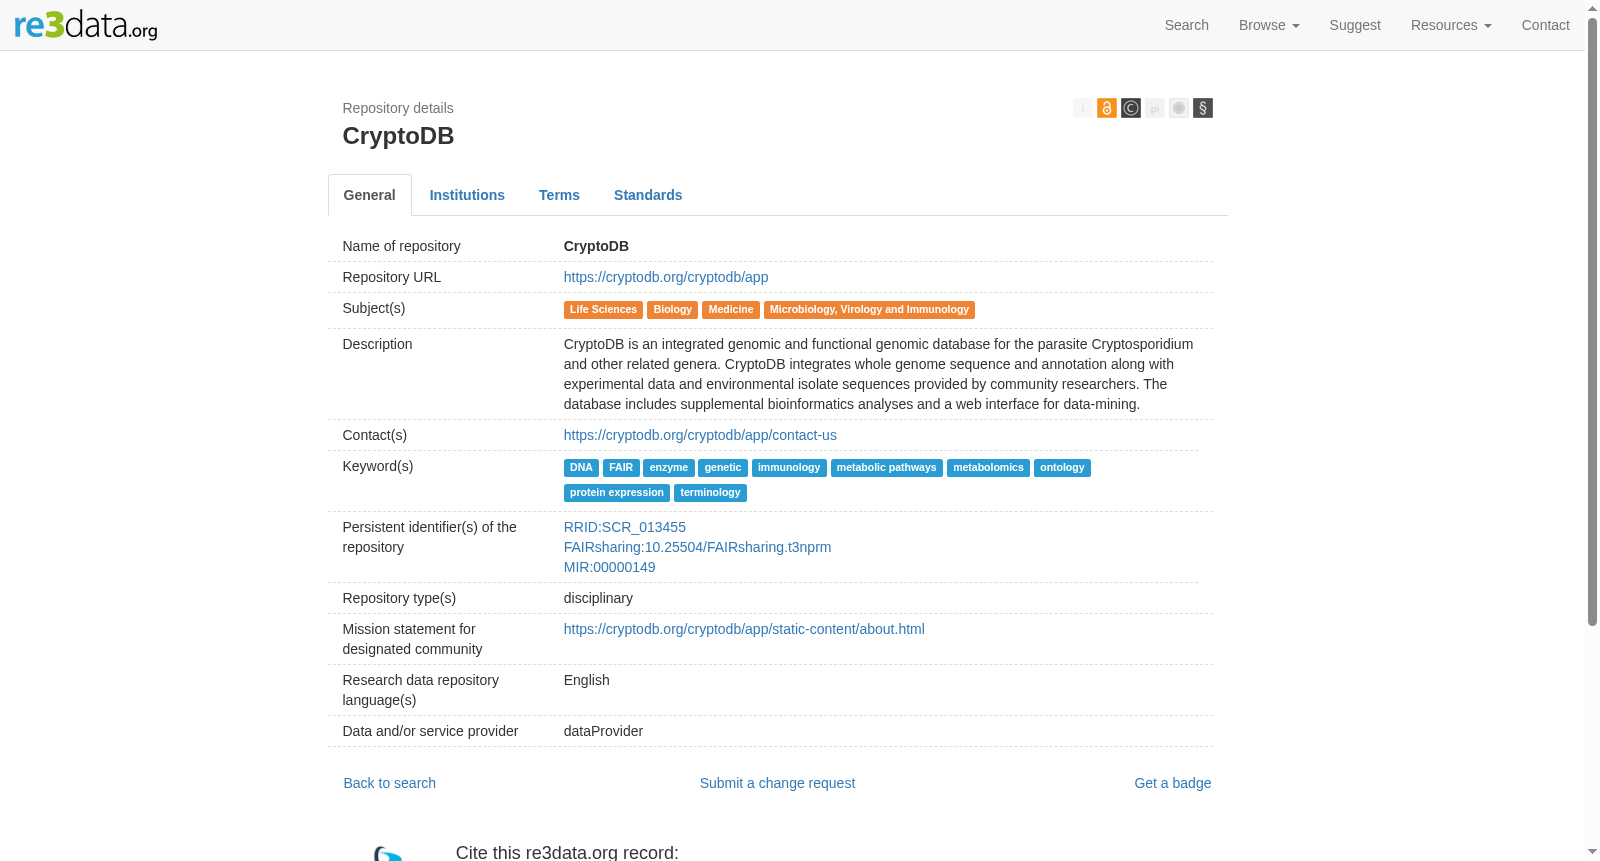The image size is (1600, 861).
Task: Click the 'English' language value
Action: pos(587,680)
